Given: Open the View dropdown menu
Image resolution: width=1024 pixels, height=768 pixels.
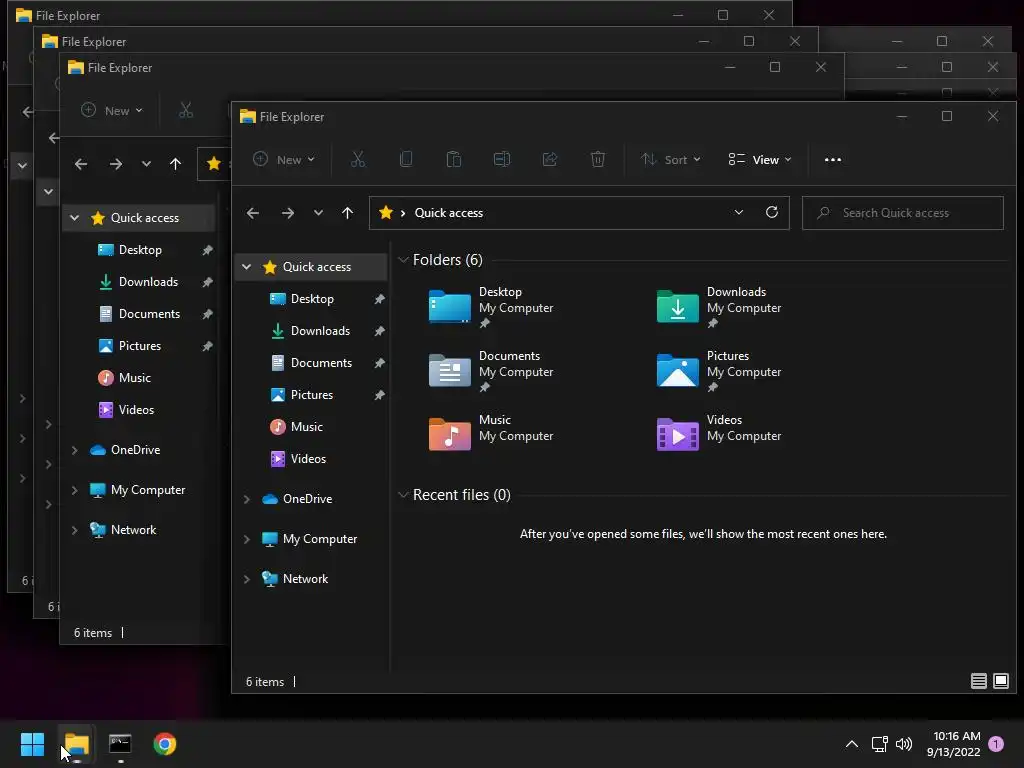Looking at the screenshot, I should click(x=760, y=159).
